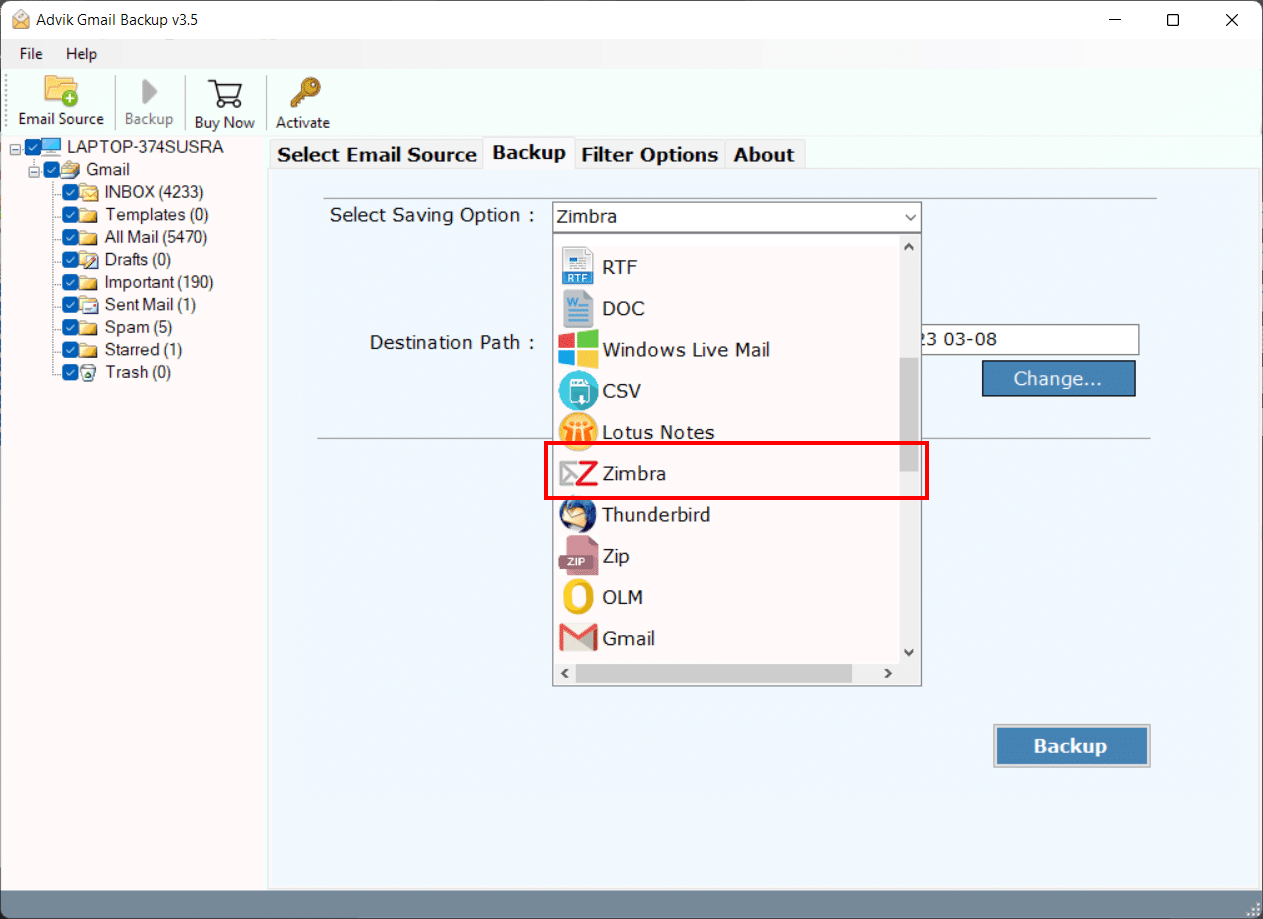This screenshot has width=1263, height=919.
Task: Select the Zip archive icon
Action: (578, 556)
